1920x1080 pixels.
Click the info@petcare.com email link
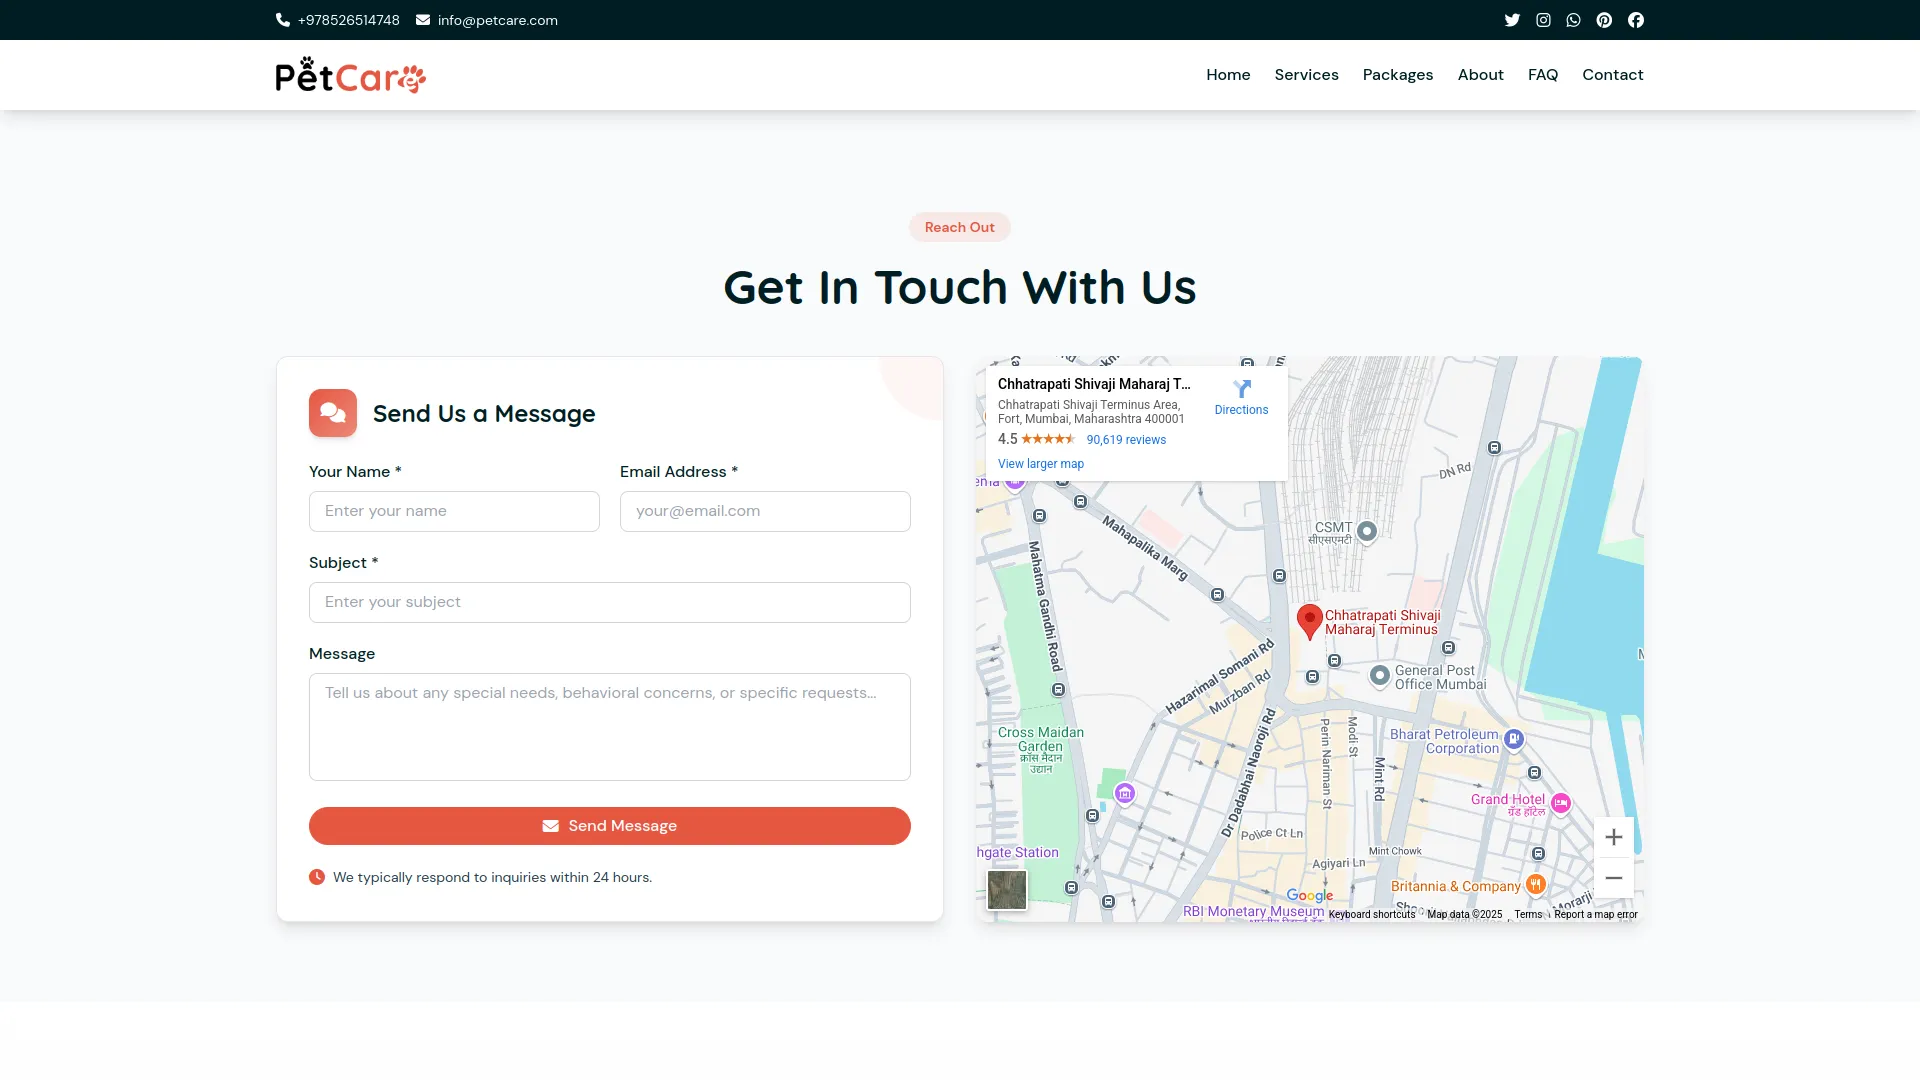point(497,20)
